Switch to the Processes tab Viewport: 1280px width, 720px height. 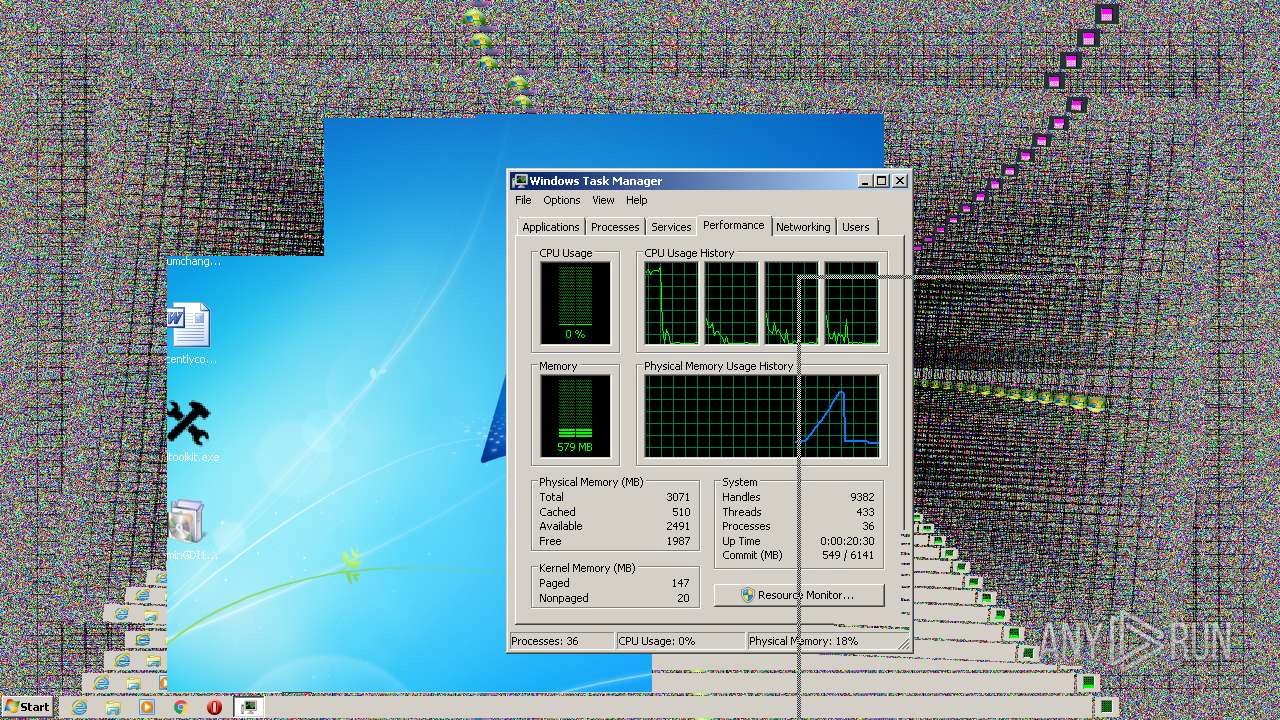click(615, 227)
